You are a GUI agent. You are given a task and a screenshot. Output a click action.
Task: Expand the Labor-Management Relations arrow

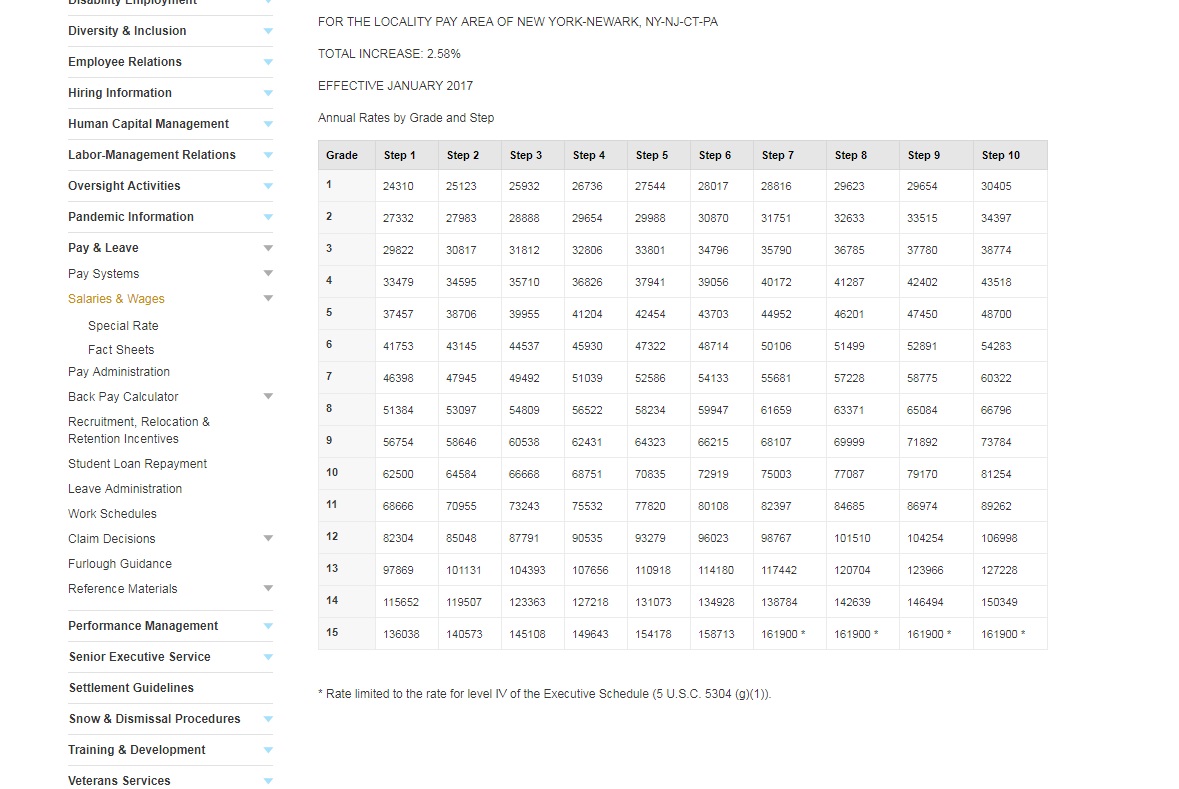click(268, 155)
